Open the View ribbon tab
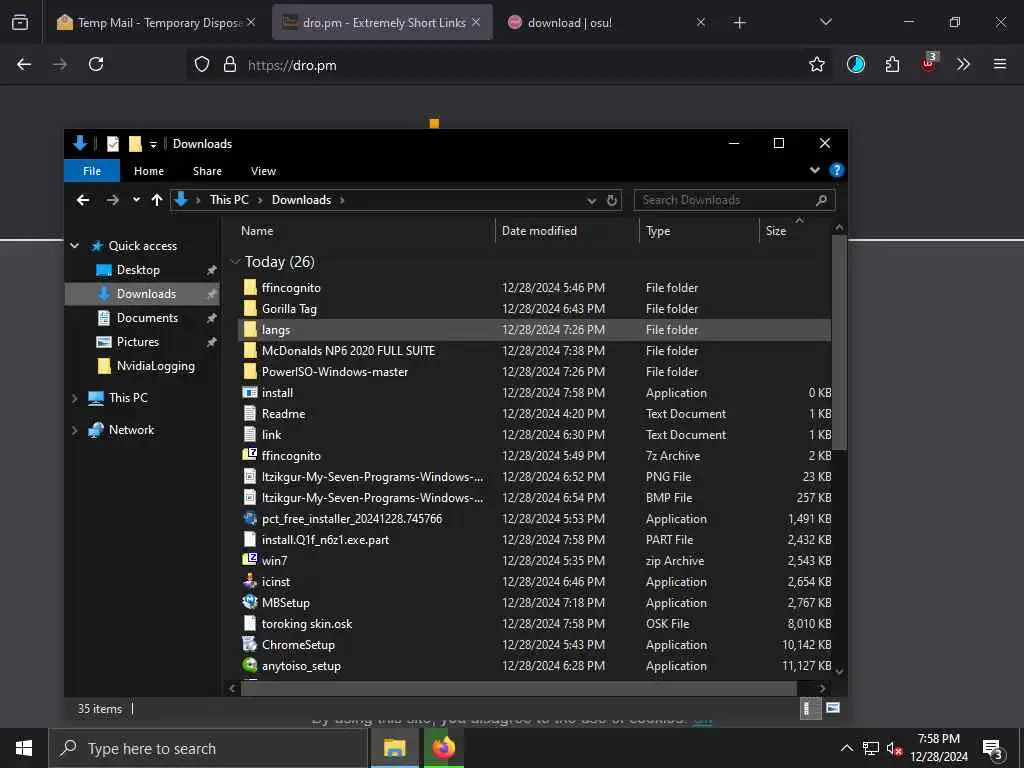 (263, 171)
